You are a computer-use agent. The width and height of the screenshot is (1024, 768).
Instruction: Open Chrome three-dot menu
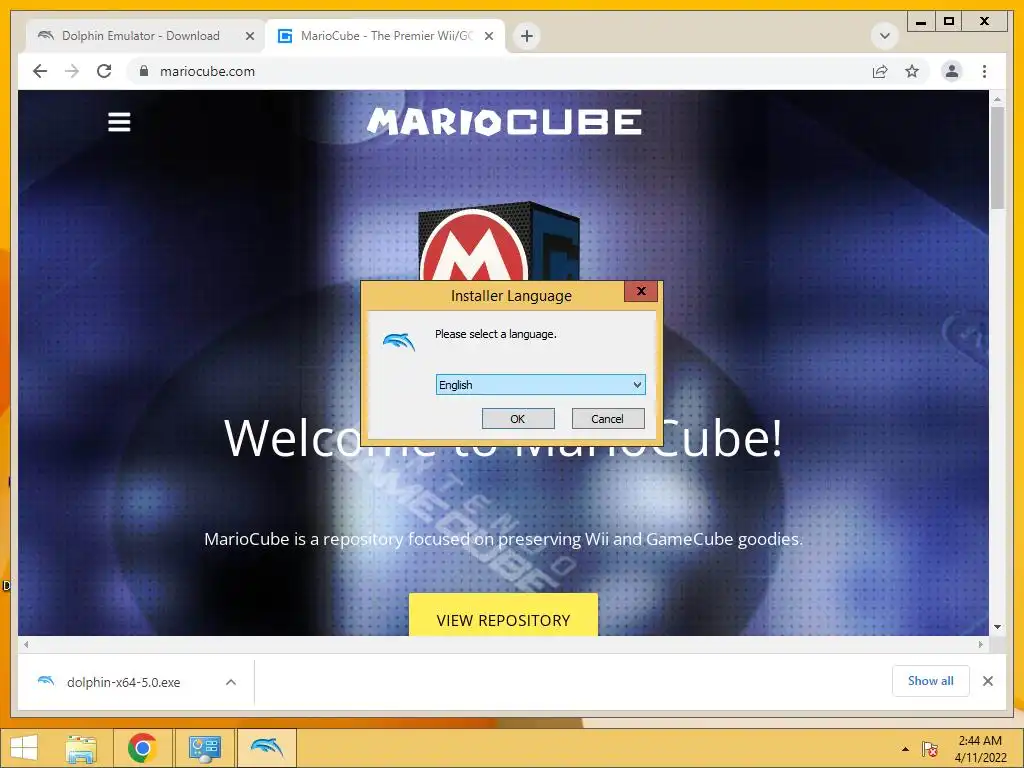click(x=984, y=71)
